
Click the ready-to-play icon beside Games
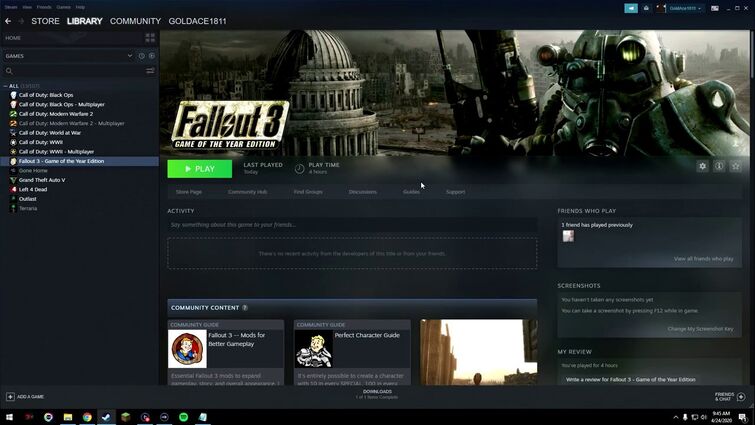tap(152, 56)
